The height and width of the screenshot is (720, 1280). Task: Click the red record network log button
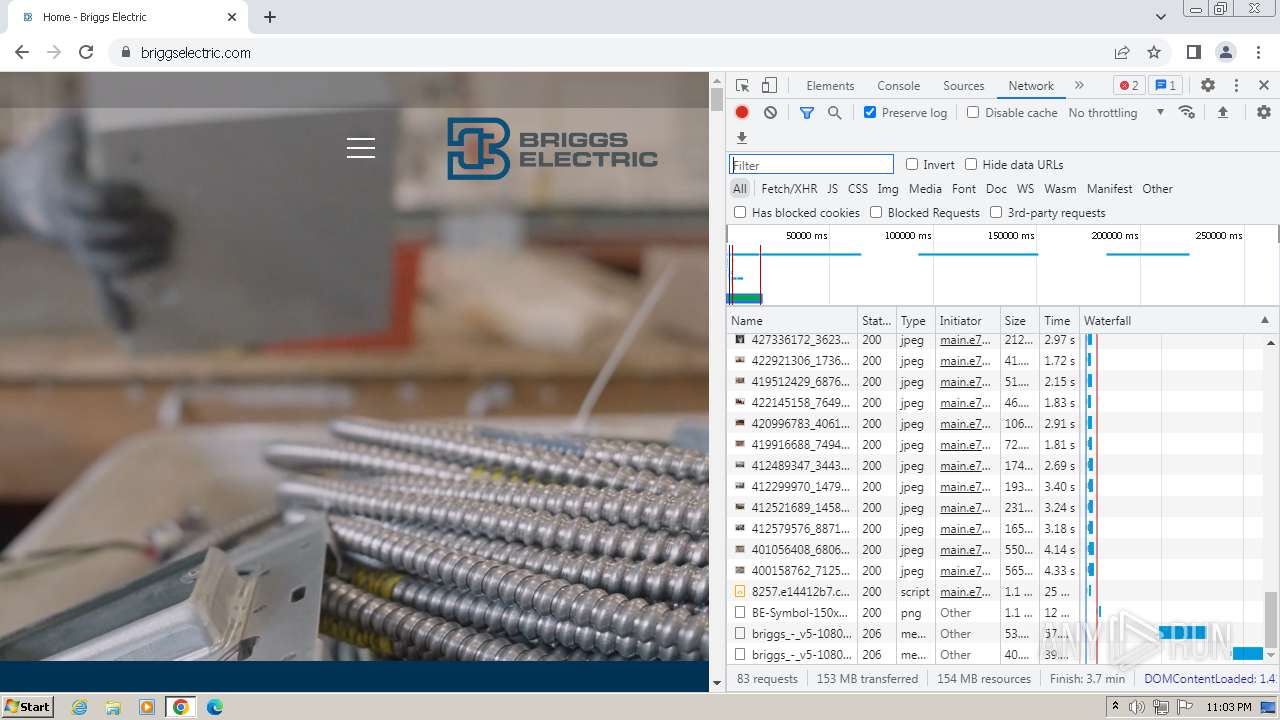tap(742, 113)
